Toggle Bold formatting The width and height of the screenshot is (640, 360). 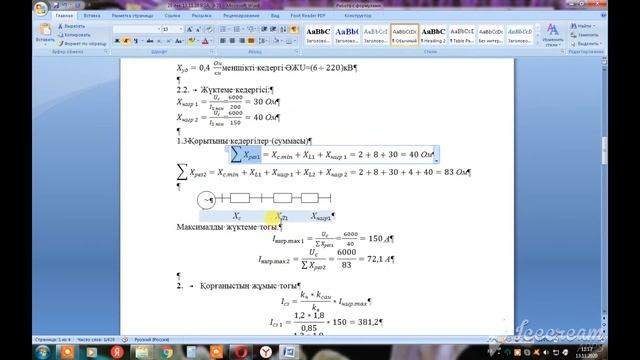pyautogui.click(x=117, y=41)
